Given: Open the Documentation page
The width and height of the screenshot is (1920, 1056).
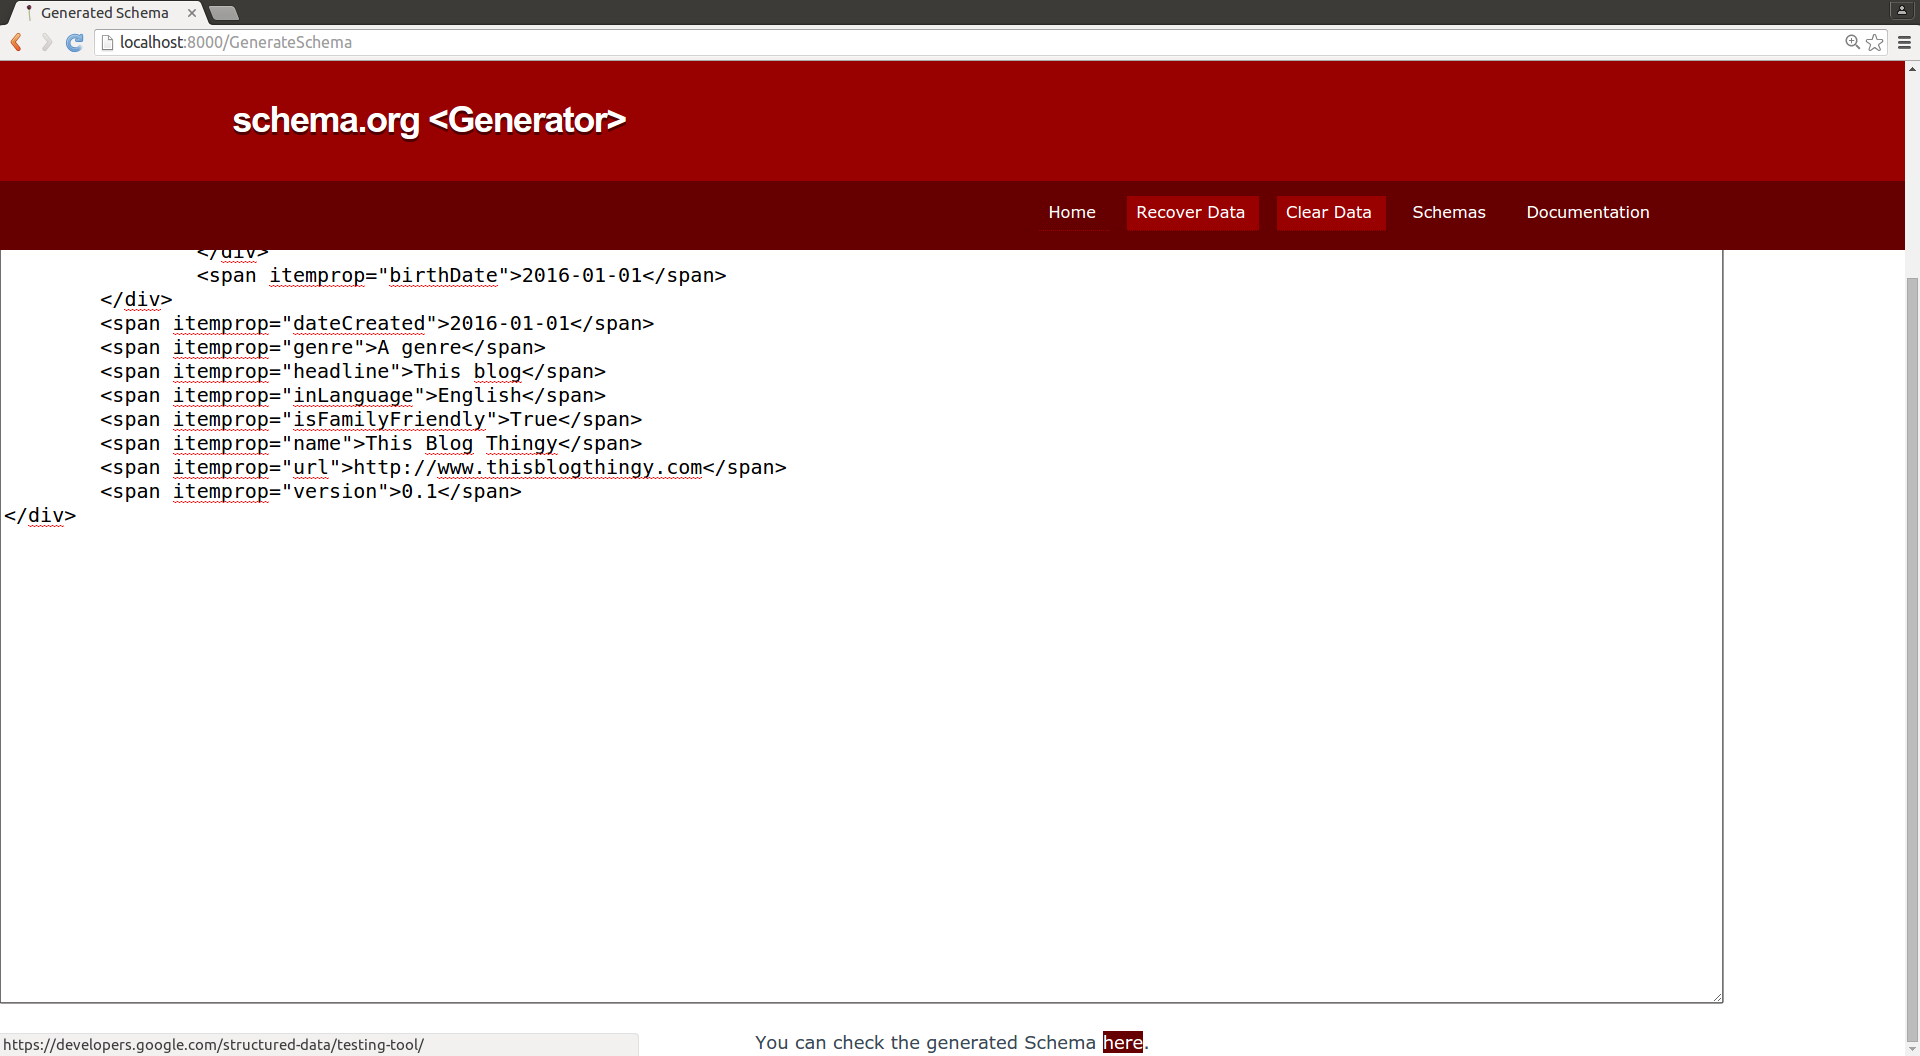Looking at the screenshot, I should pyautogui.click(x=1587, y=212).
